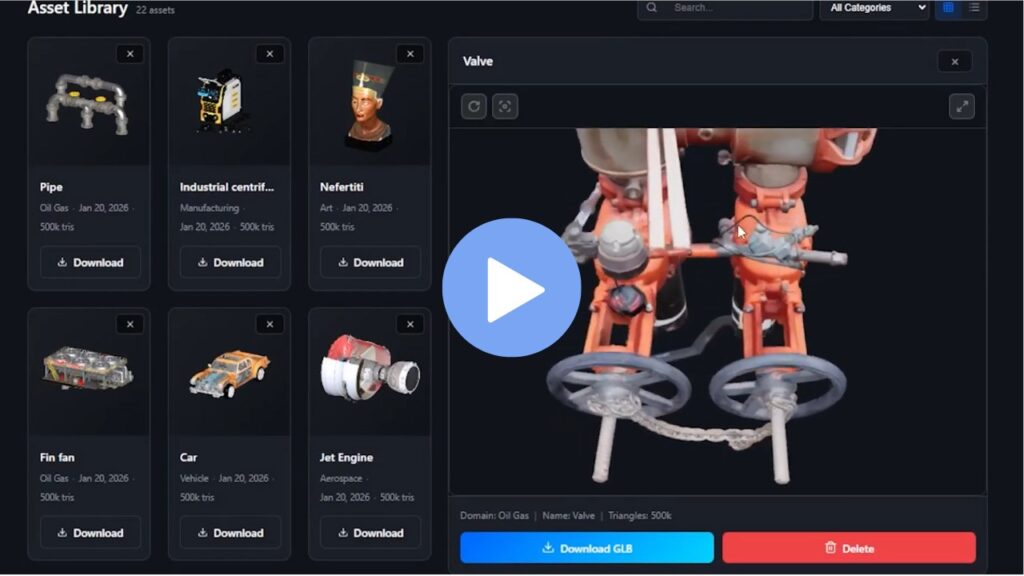Click the focus/center model icon
The image size is (1024, 576).
pyautogui.click(x=506, y=107)
